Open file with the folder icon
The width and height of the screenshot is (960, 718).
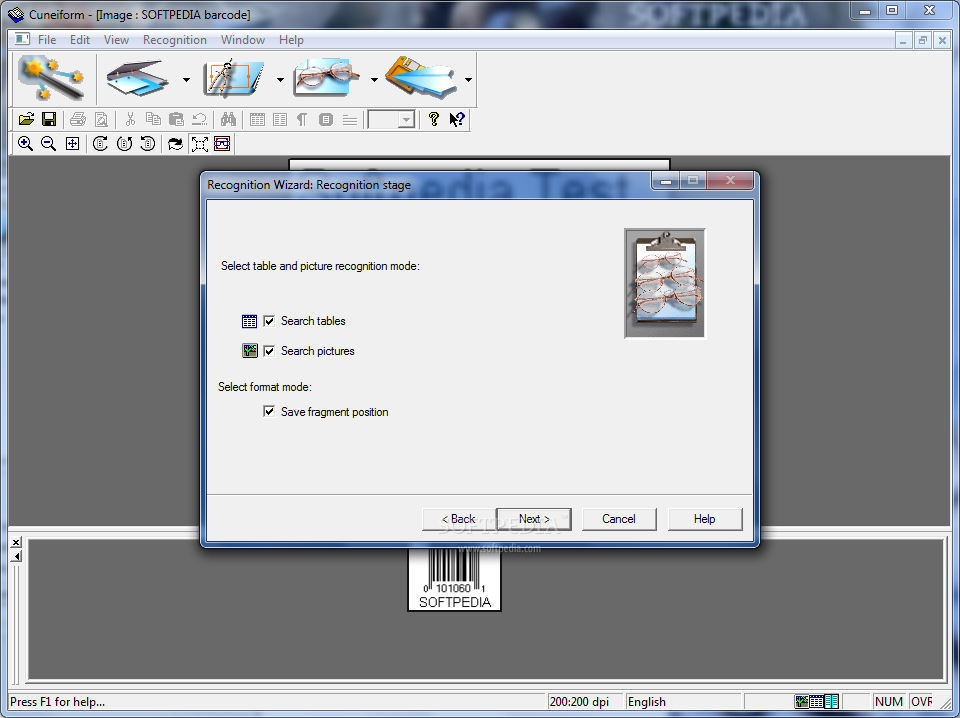(26, 119)
